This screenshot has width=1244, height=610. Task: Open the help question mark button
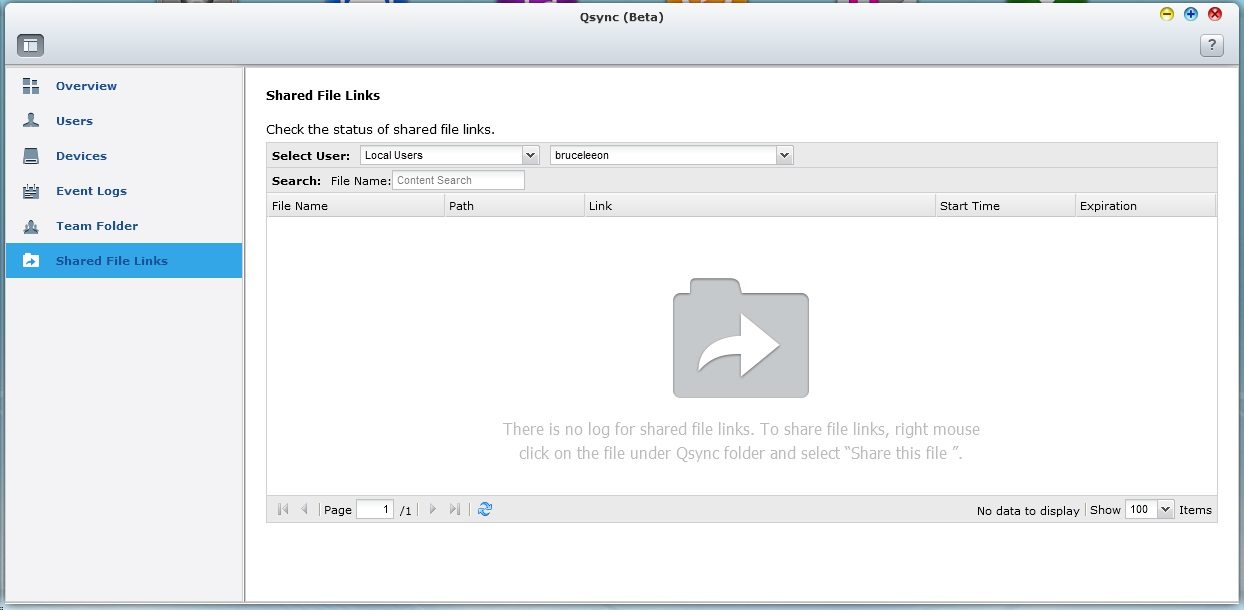pos(1212,45)
